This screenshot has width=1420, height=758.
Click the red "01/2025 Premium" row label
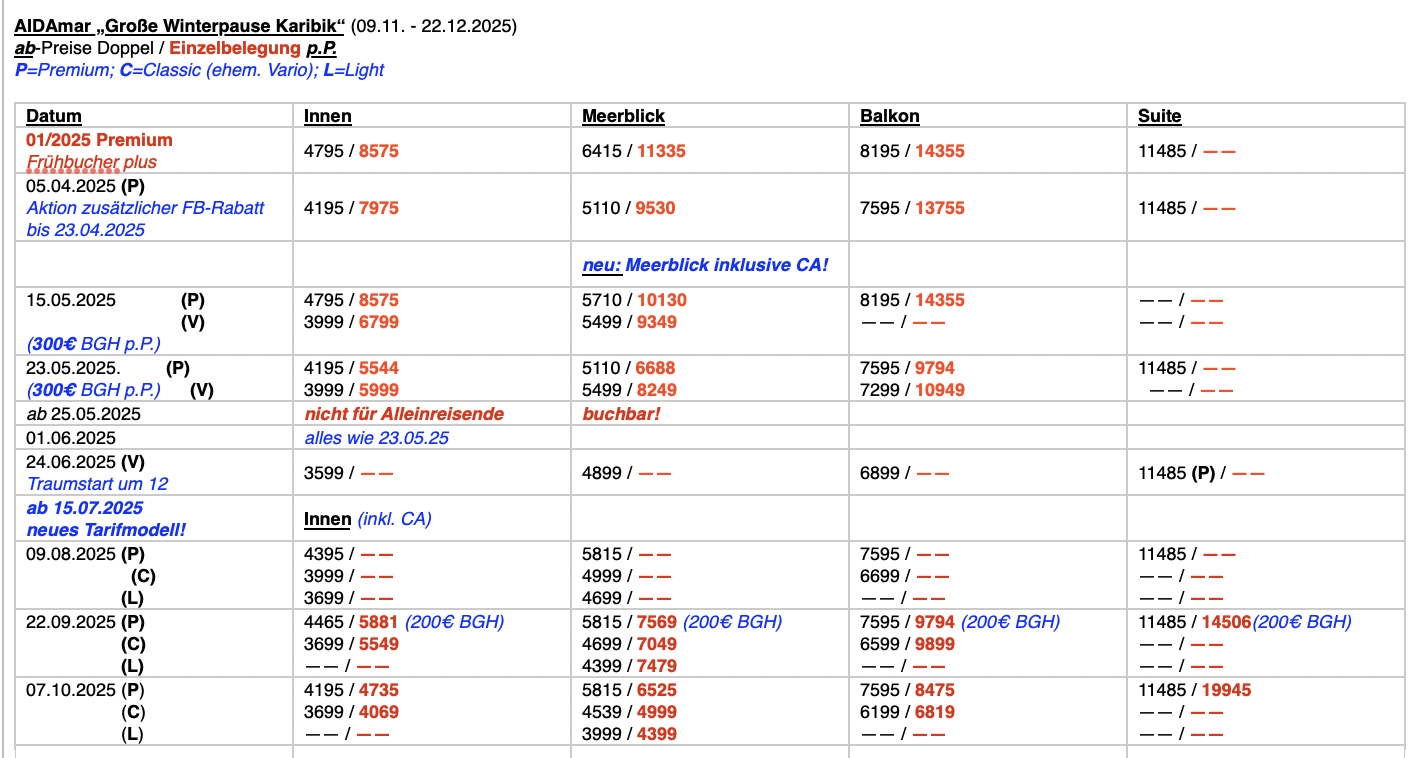click(100, 140)
